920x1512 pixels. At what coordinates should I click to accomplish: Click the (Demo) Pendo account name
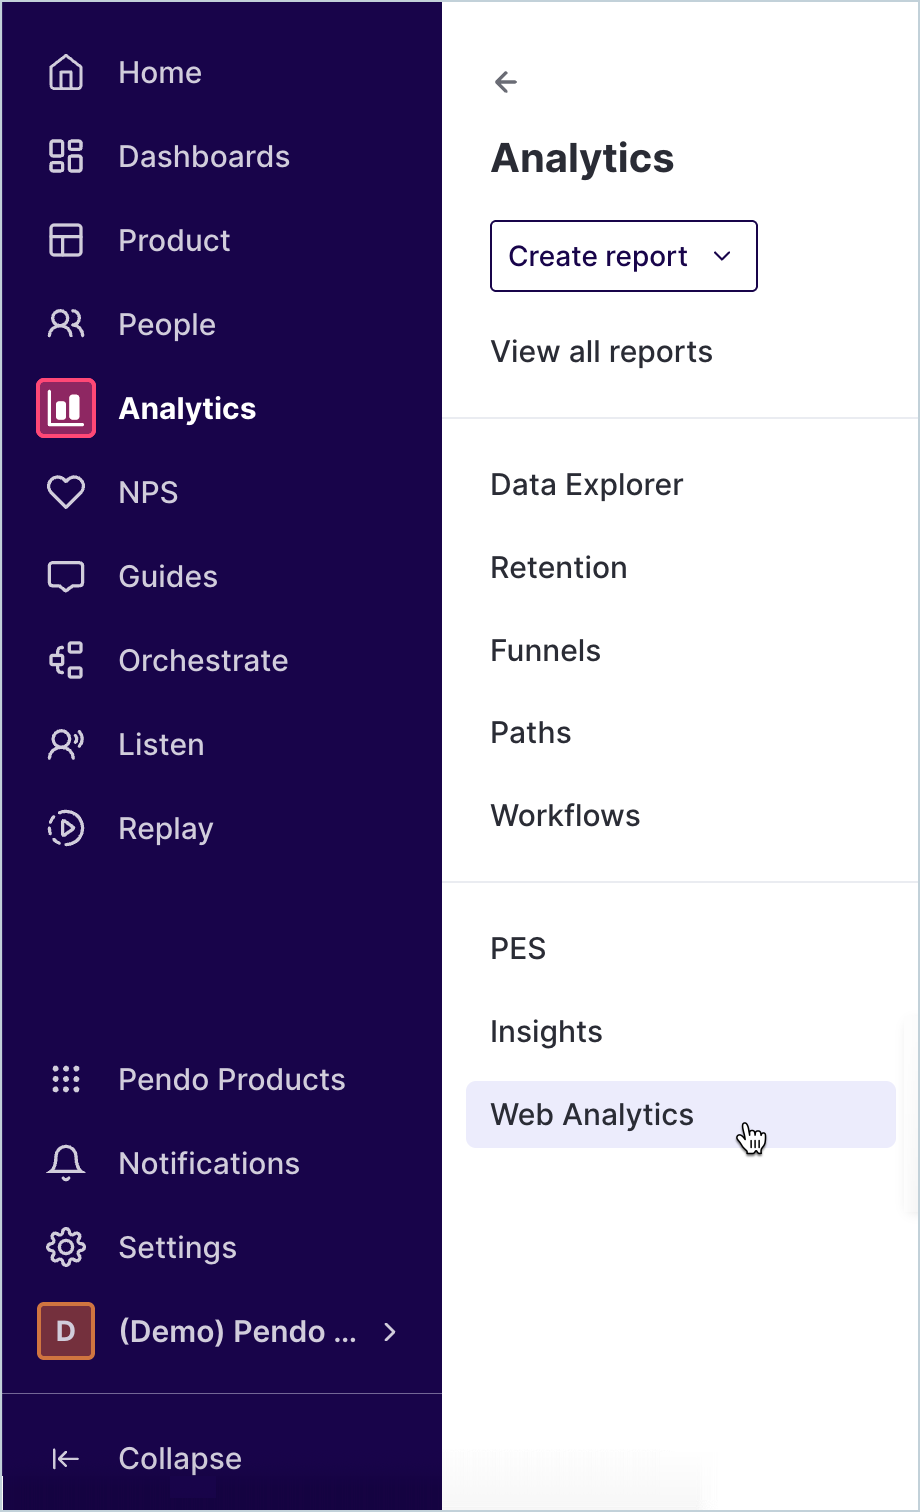[x=237, y=1332]
